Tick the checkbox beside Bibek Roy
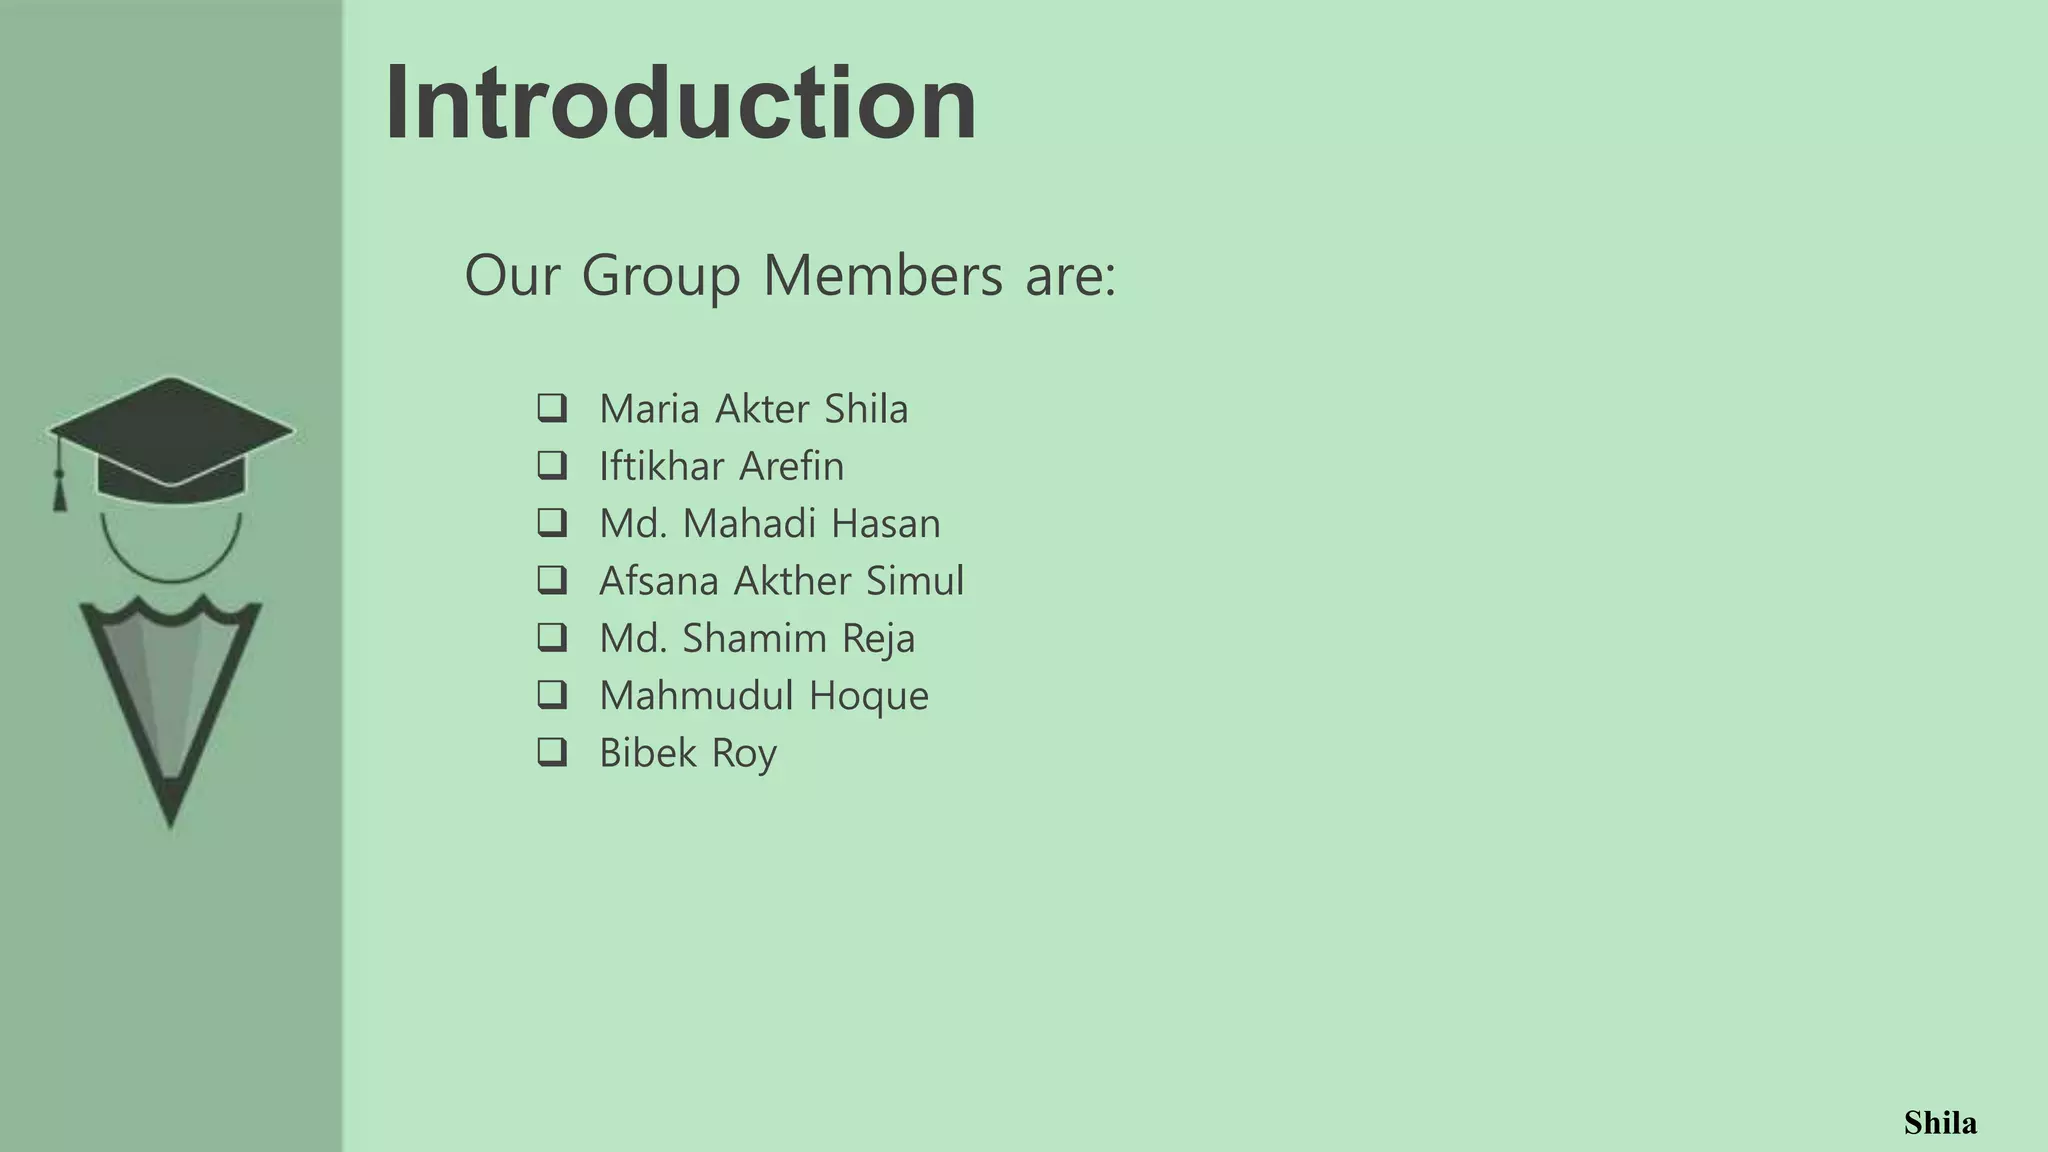2048x1152 pixels. (552, 752)
